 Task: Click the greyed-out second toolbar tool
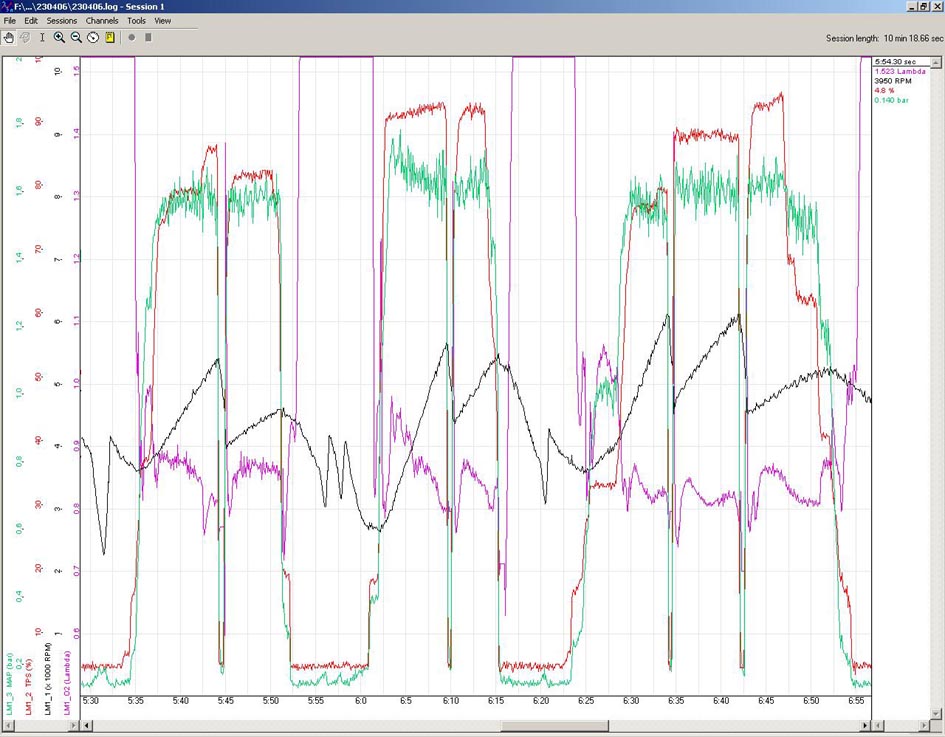(x=25, y=37)
